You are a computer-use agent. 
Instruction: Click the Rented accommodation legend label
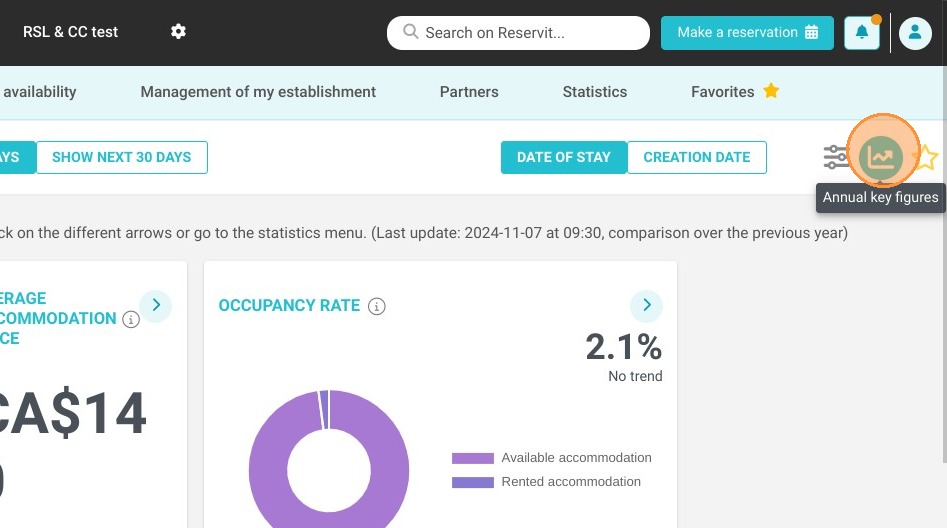[x=571, y=482]
